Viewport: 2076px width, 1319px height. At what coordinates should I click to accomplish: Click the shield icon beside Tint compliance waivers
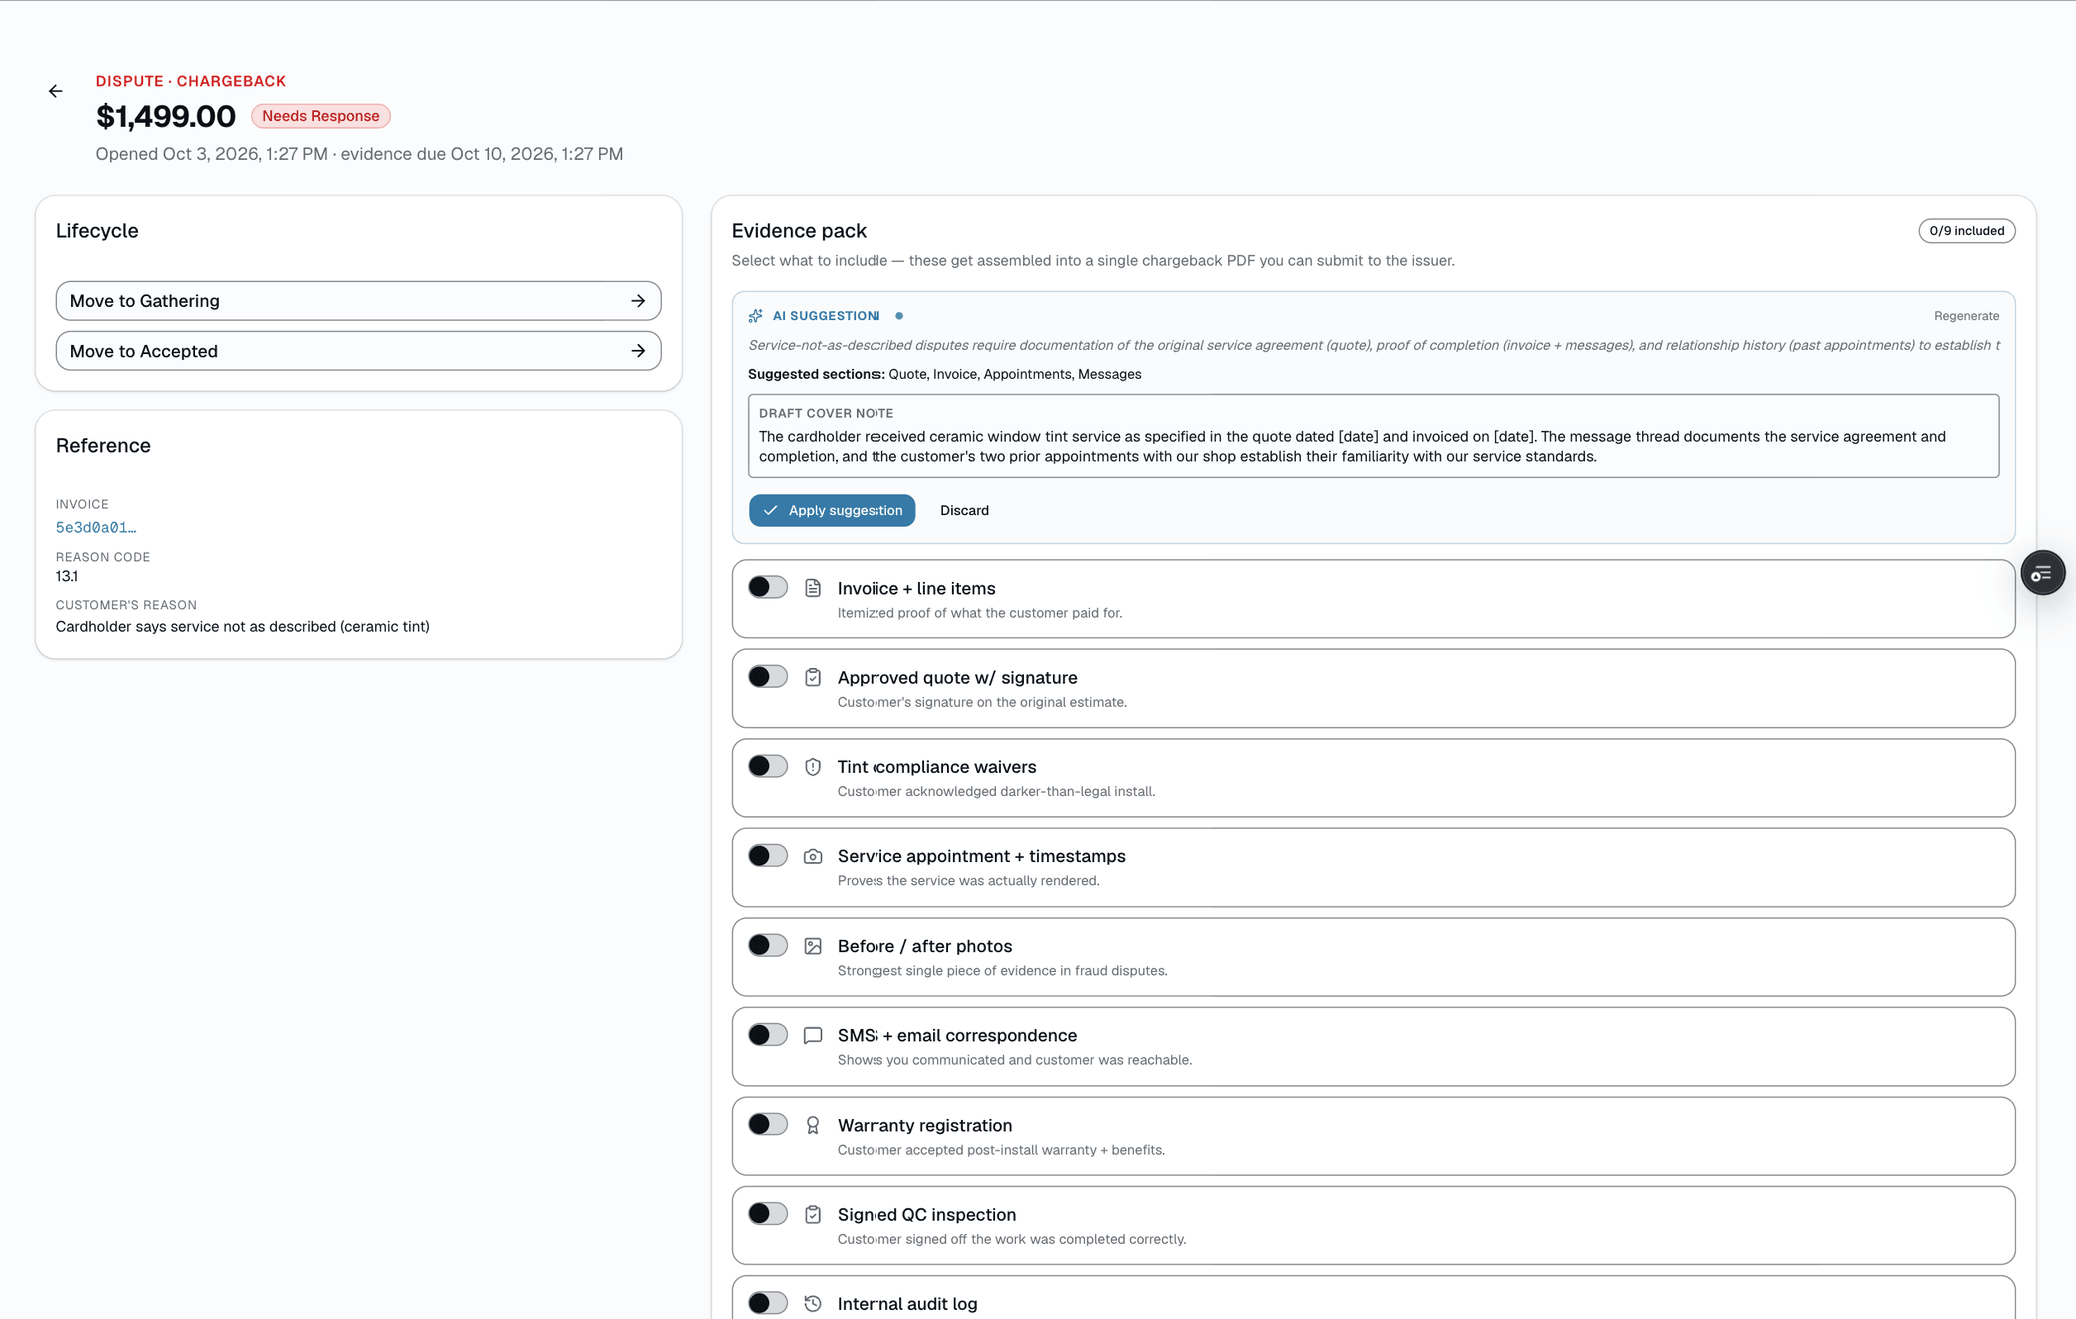click(x=813, y=767)
